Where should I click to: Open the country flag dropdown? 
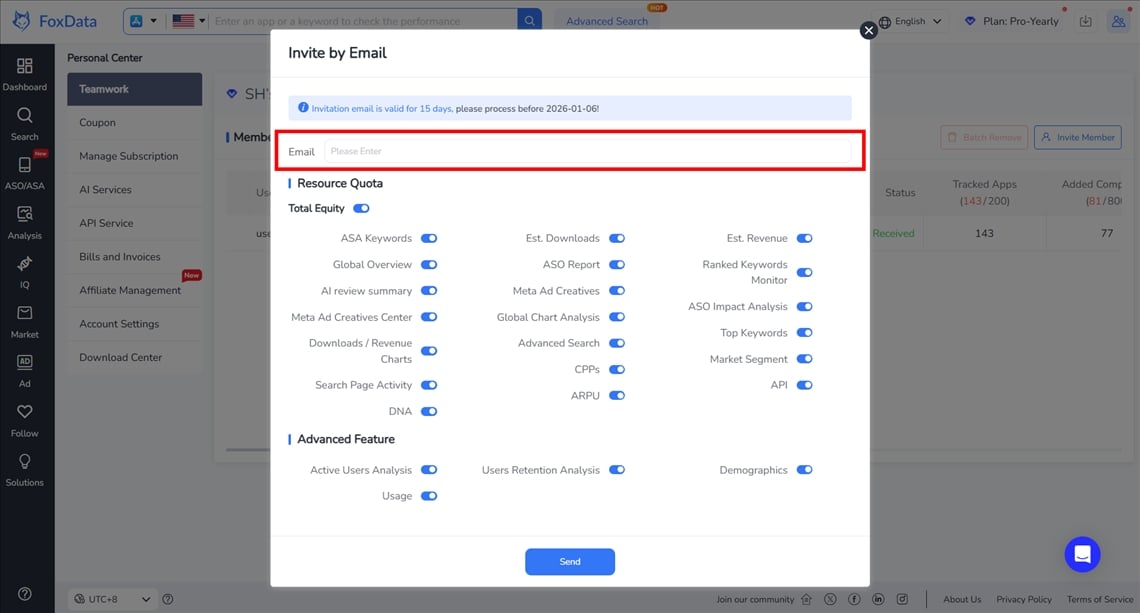pos(188,21)
